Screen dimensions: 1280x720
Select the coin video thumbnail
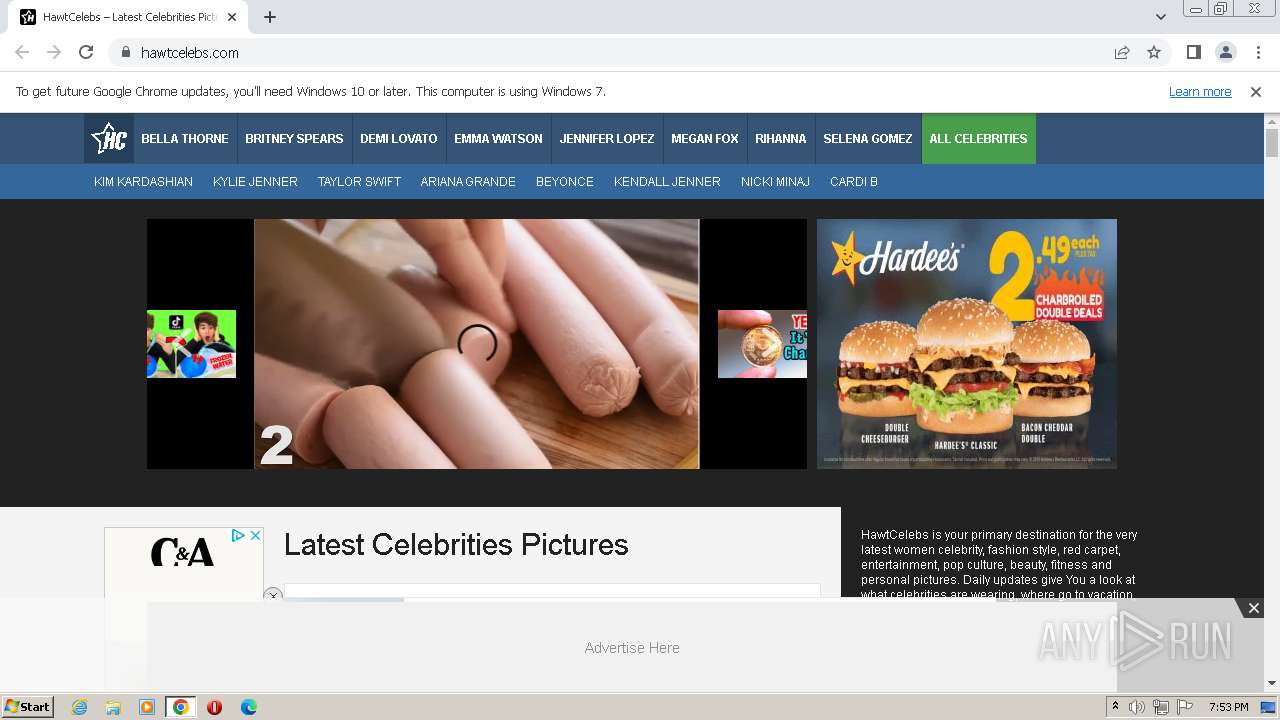click(762, 344)
